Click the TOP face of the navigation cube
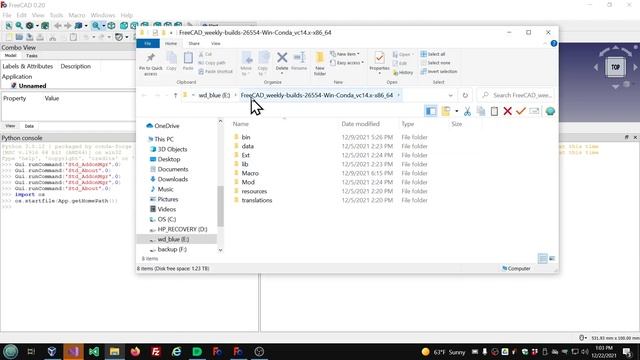640x360 pixels. [x=616, y=67]
